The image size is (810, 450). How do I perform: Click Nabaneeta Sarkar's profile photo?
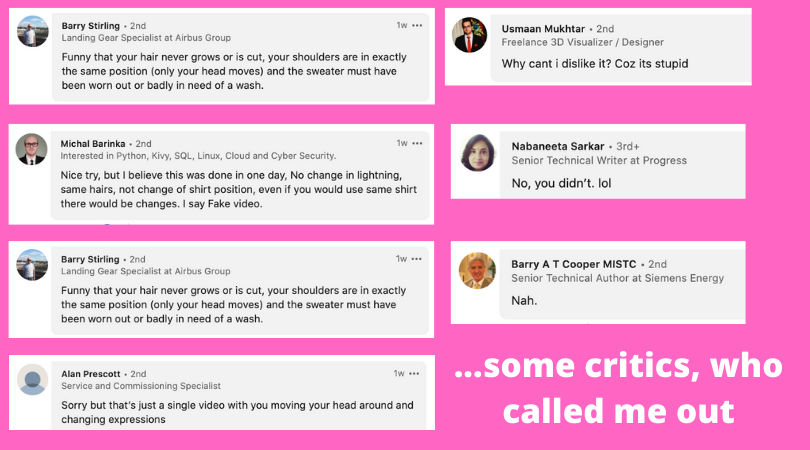click(x=478, y=153)
